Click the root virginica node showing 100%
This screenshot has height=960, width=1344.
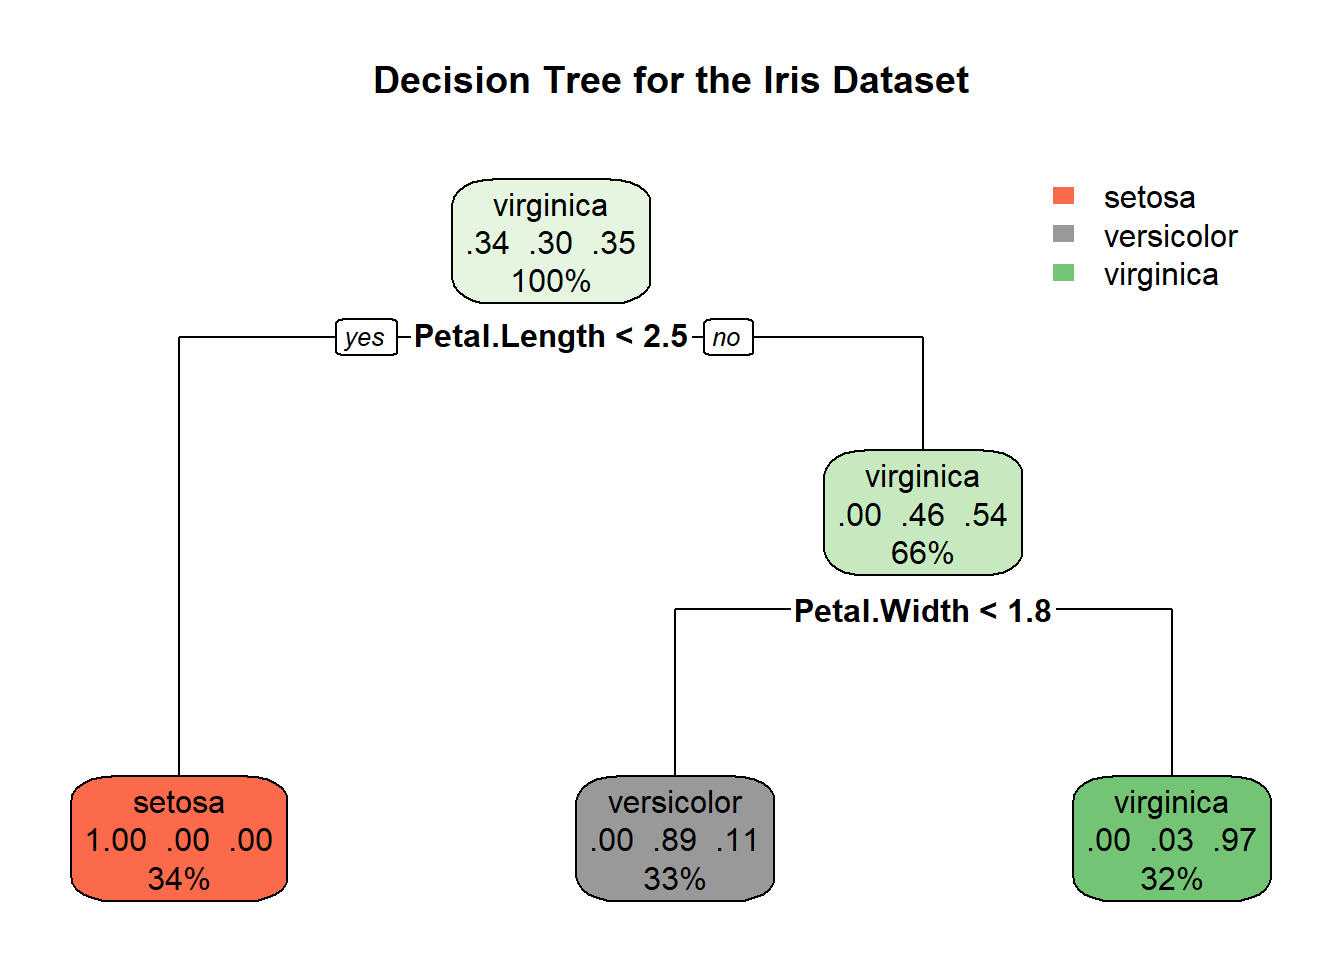click(x=551, y=242)
